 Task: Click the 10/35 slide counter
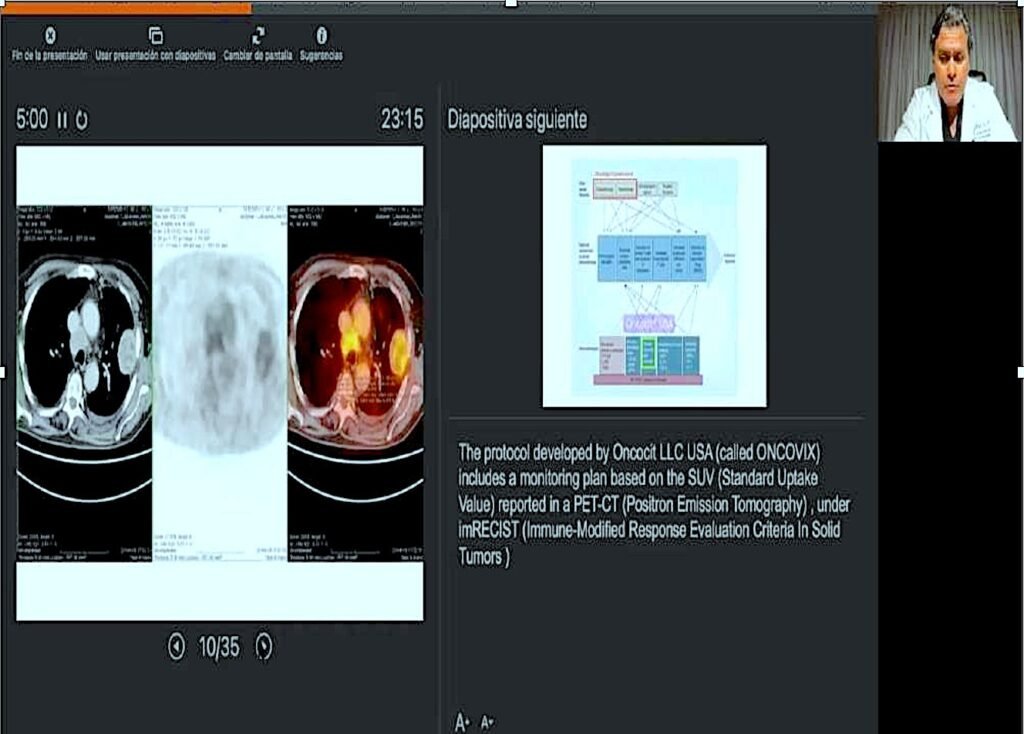coord(219,648)
